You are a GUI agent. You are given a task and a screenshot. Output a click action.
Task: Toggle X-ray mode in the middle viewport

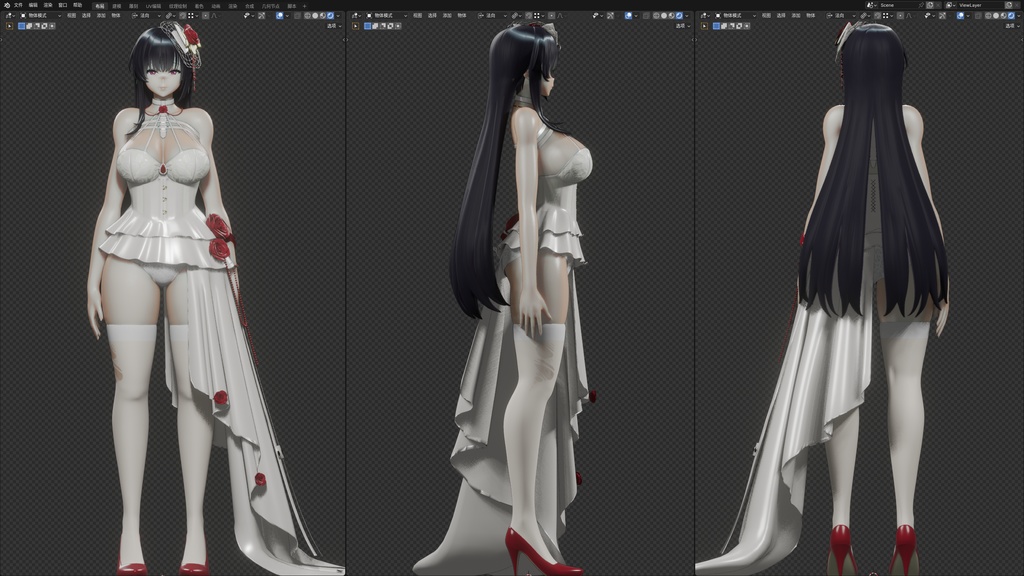point(646,16)
